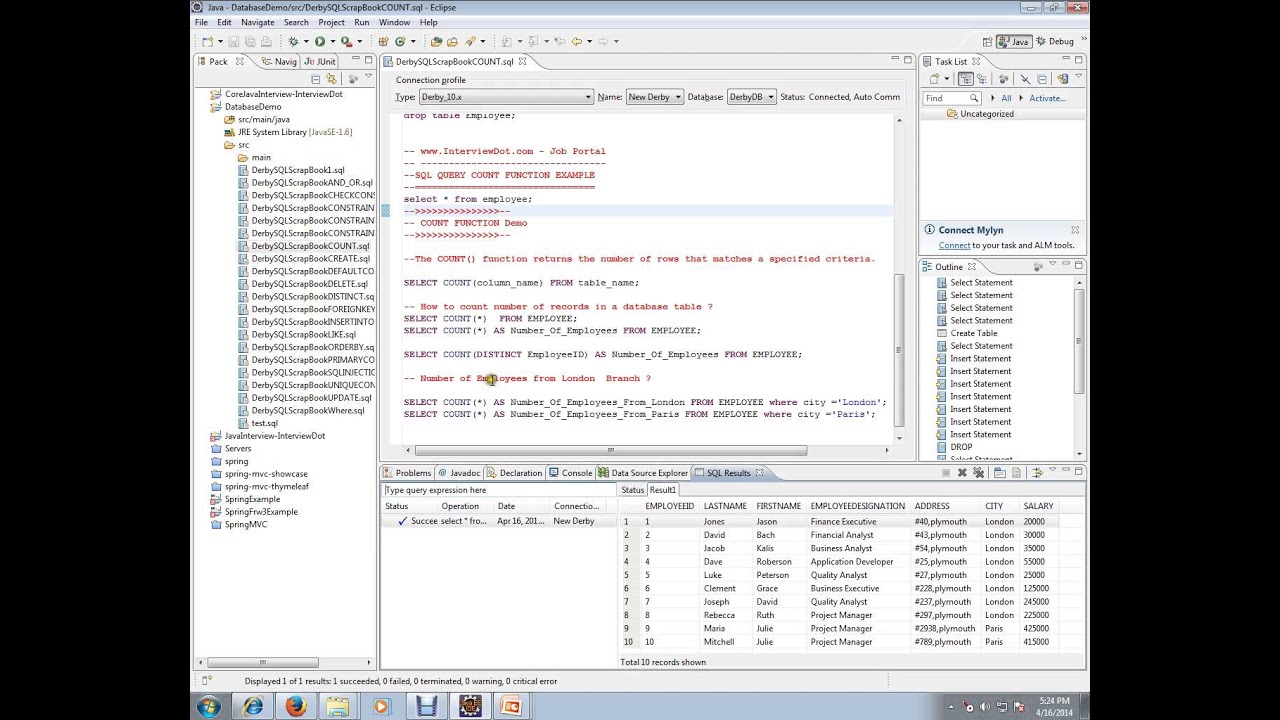1280x720 pixels.
Task: Click Focus on Workweek icon in Task List
Action: tap(1004, 78)
